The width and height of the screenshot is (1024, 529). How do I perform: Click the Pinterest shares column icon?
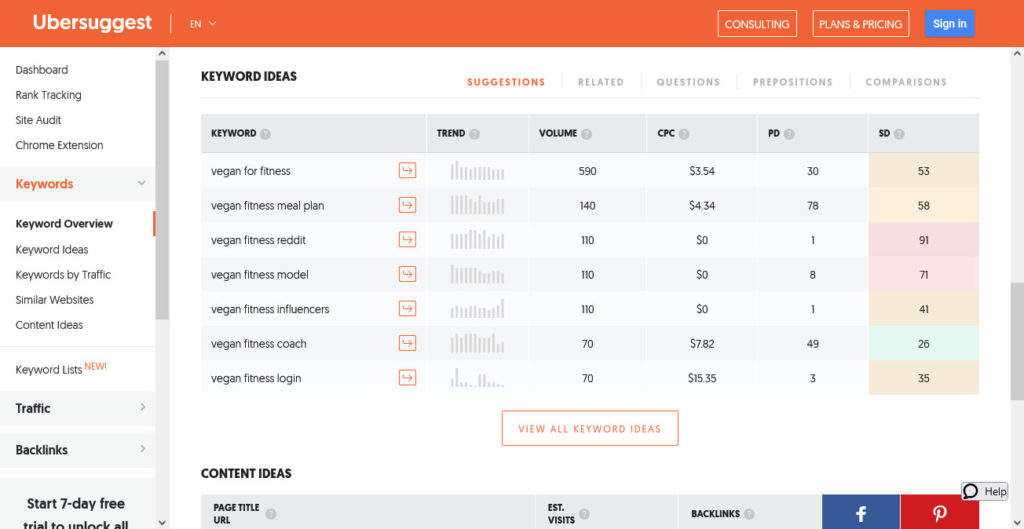(940, 512)
